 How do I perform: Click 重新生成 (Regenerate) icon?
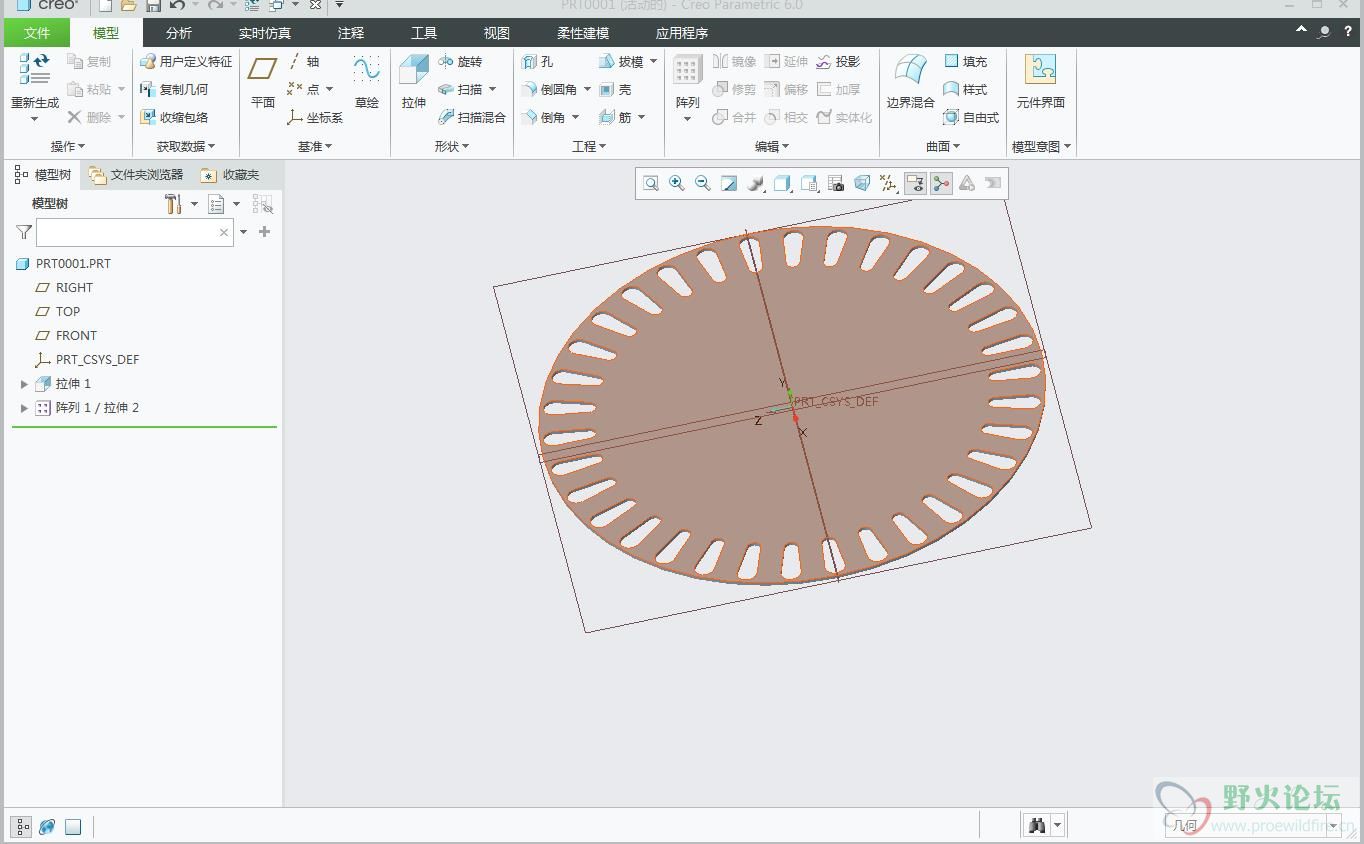pyautogui.click(x=34, y=69)
